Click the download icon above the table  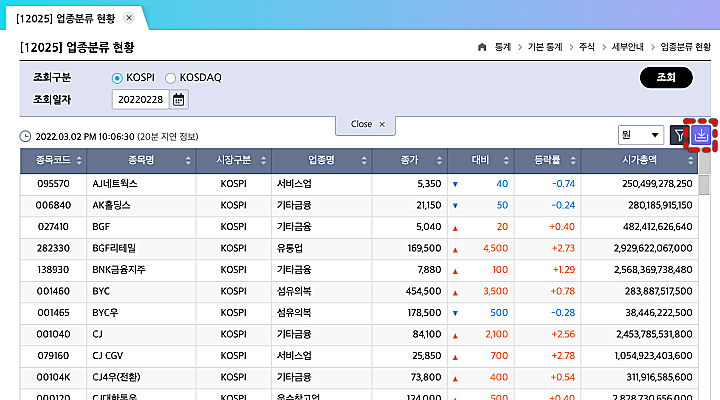(x=701, y=135)
